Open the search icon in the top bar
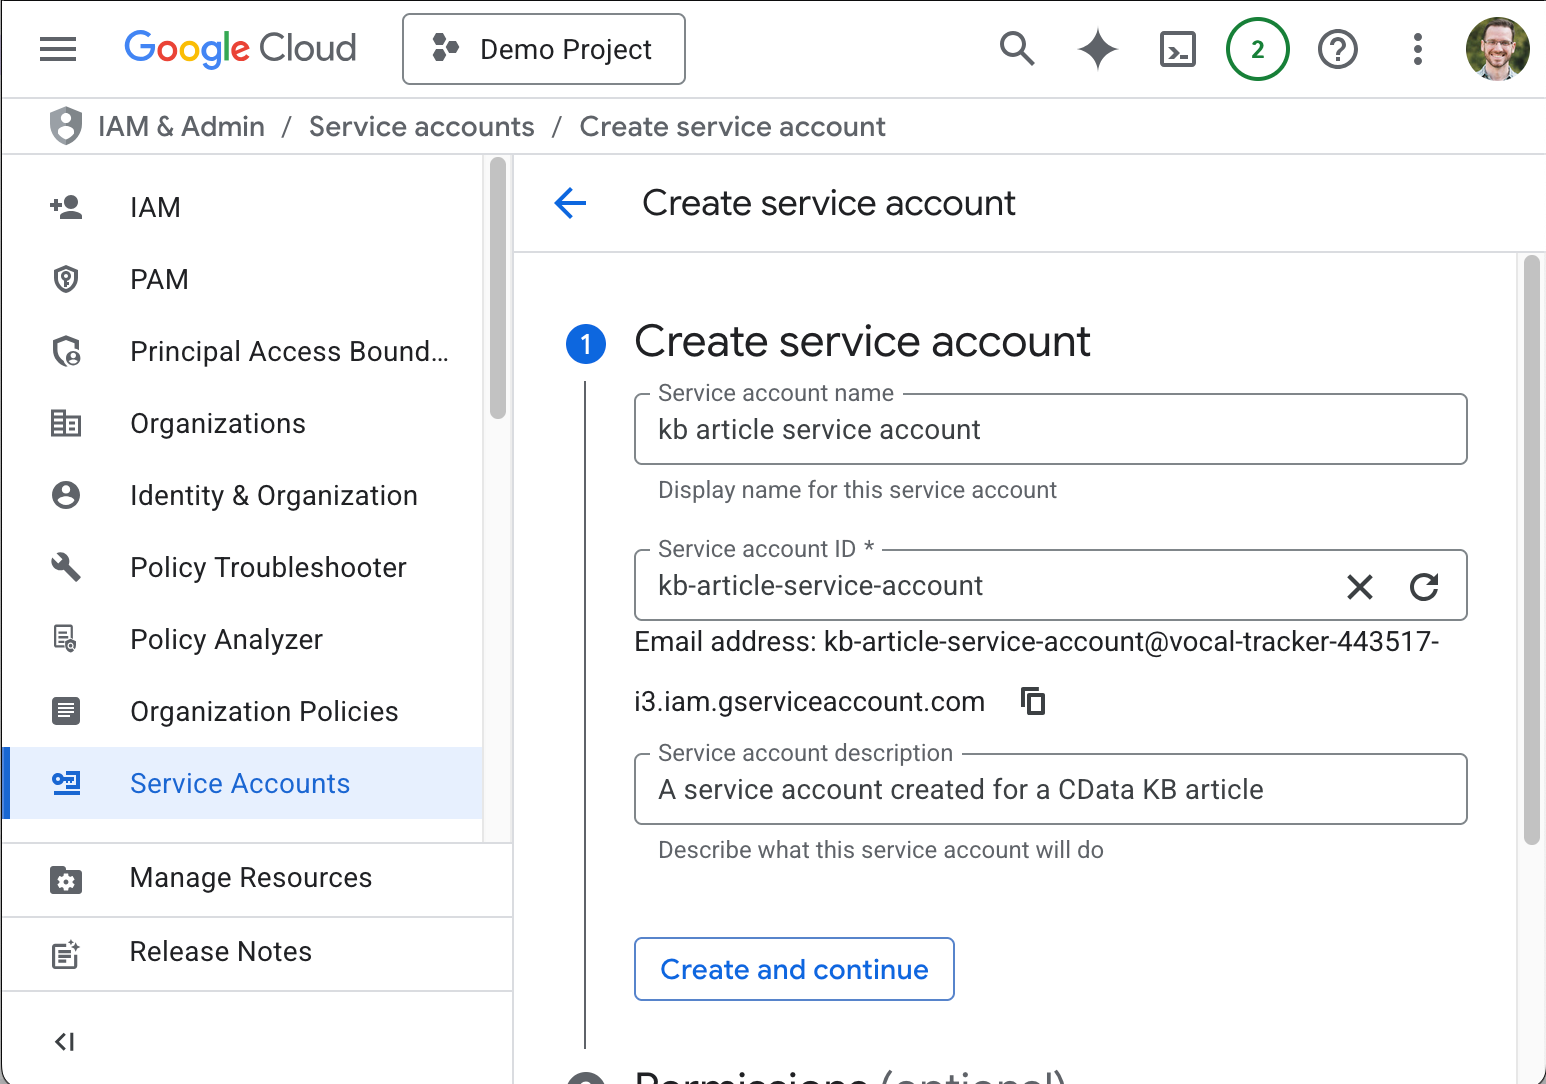 pos(1017,48)
